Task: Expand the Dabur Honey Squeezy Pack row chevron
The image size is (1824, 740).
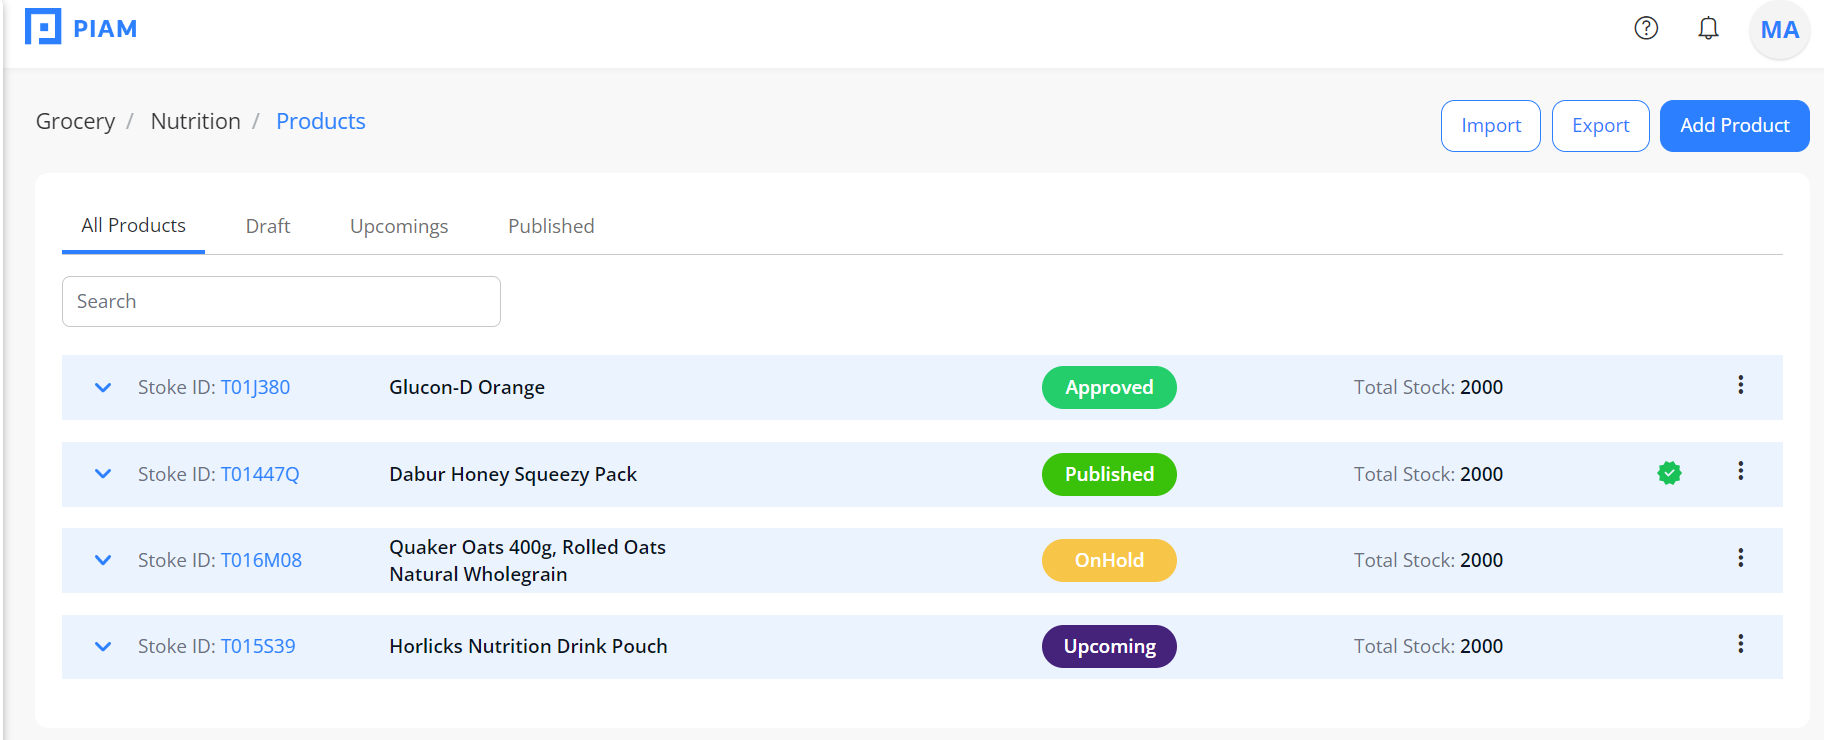Action: point(103,474)
